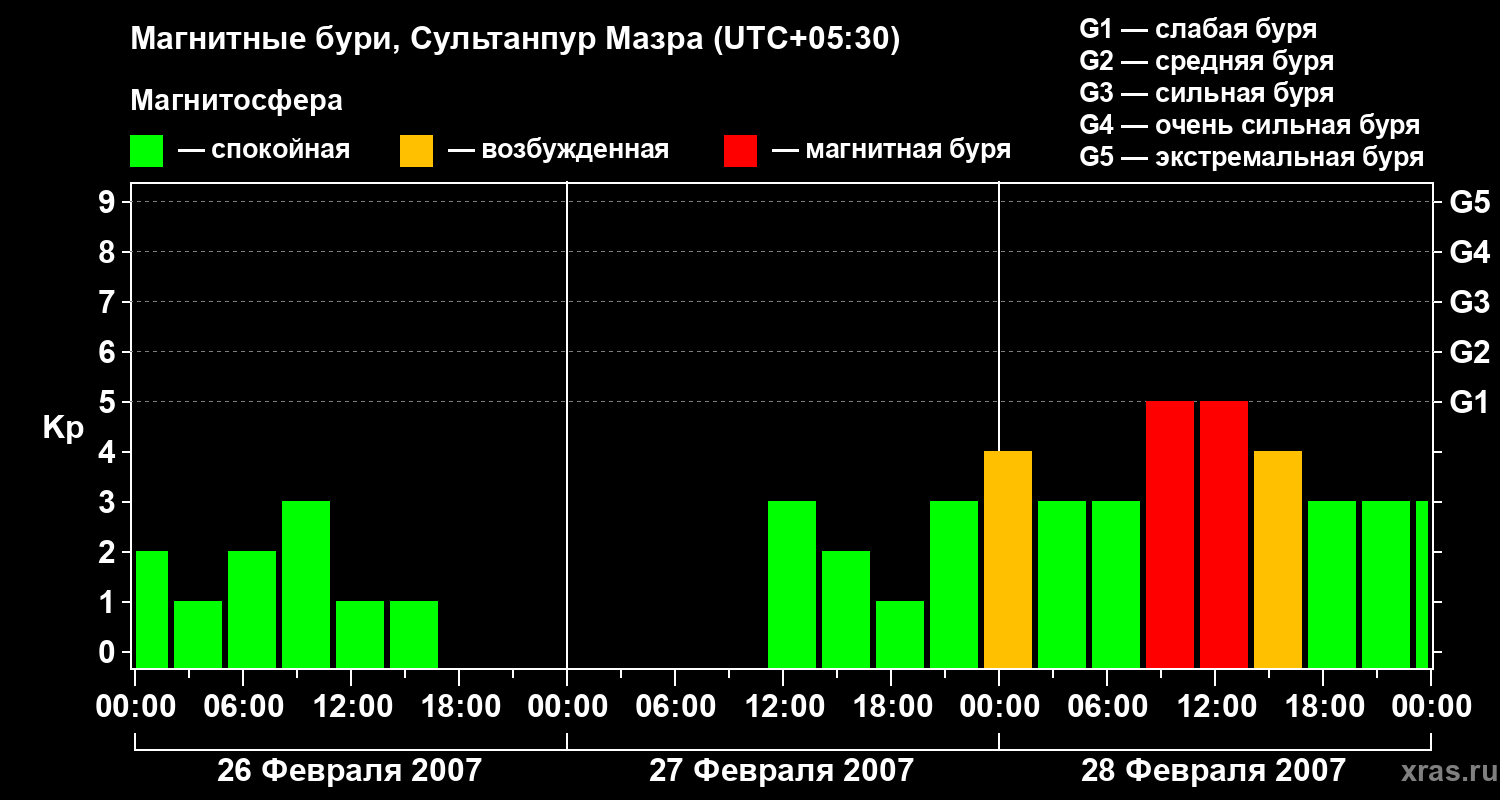Click the '26 Февраля 2007' date label

349,771
